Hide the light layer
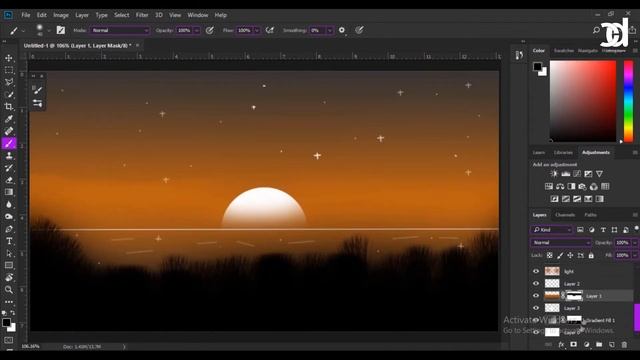This screenshot has height=360, width=640. [x=536, y=271]
